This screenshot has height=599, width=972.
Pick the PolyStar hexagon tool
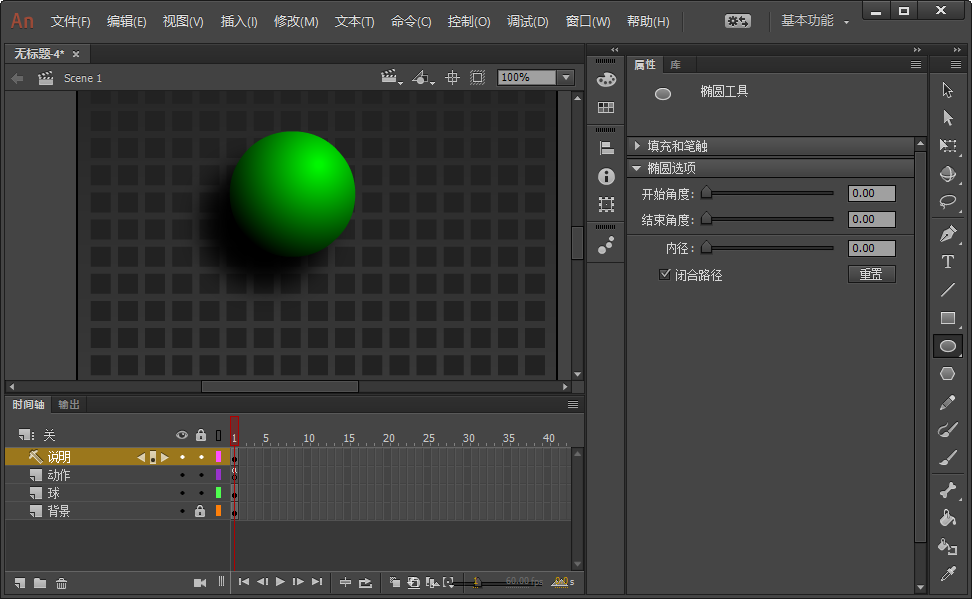(x=947, y=373)
